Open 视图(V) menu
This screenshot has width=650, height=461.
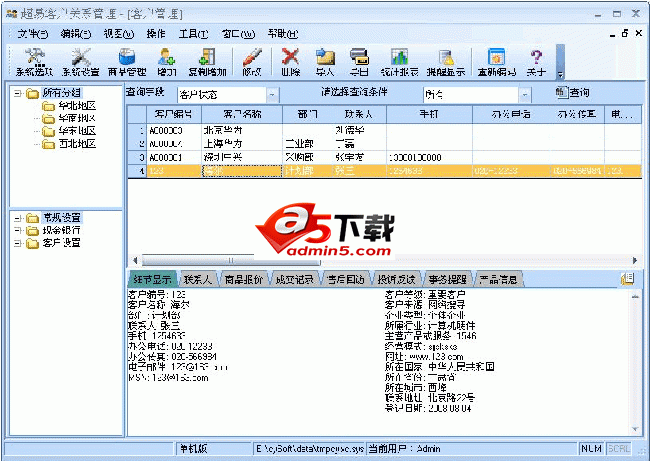(119, 34)
